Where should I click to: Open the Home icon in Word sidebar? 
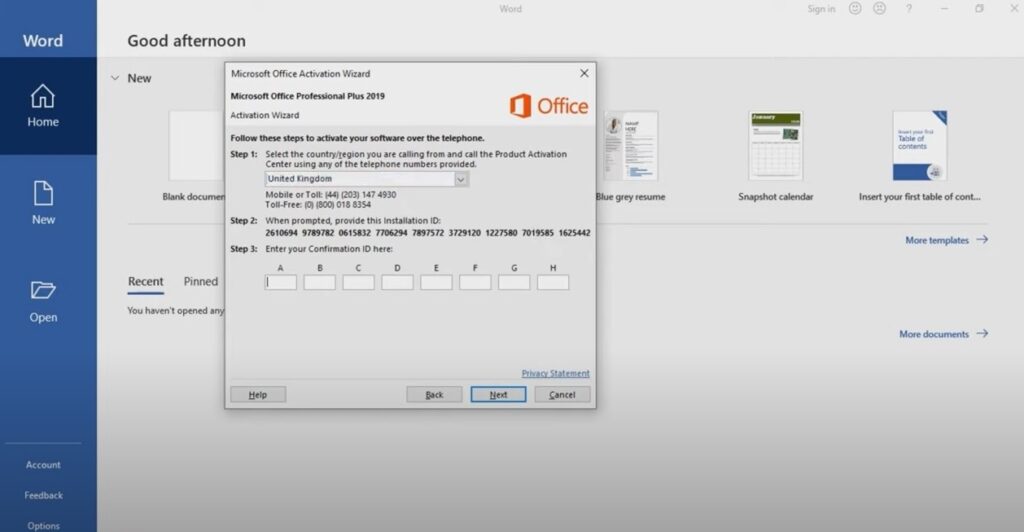(42, 97)
